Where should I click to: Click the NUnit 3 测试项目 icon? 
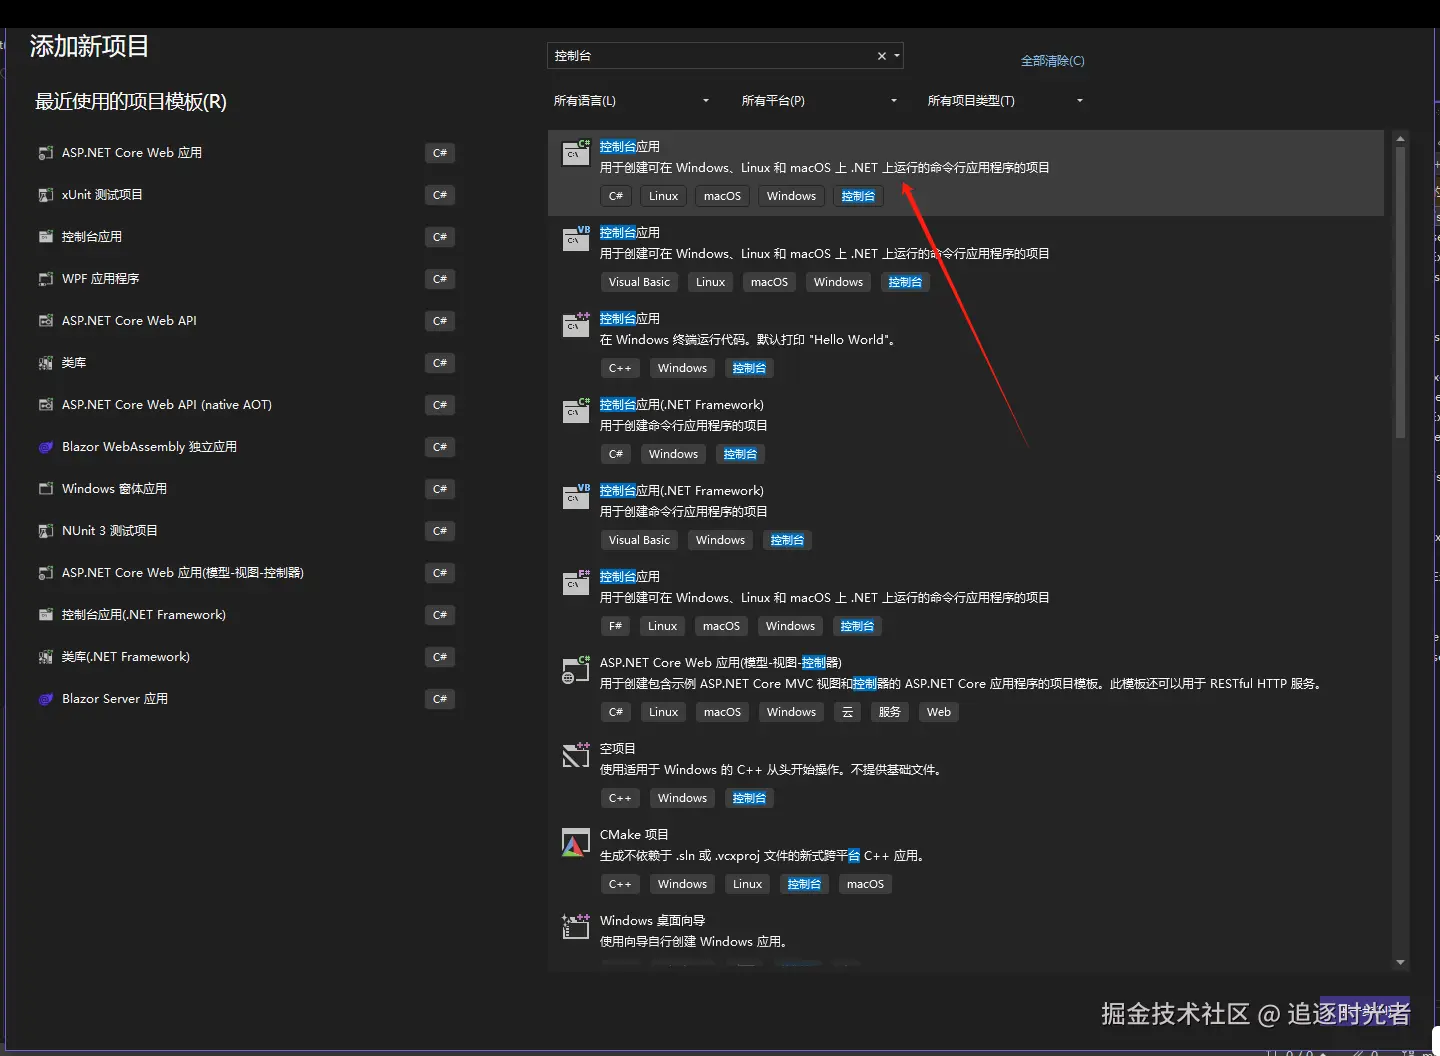tap(46, 531)
